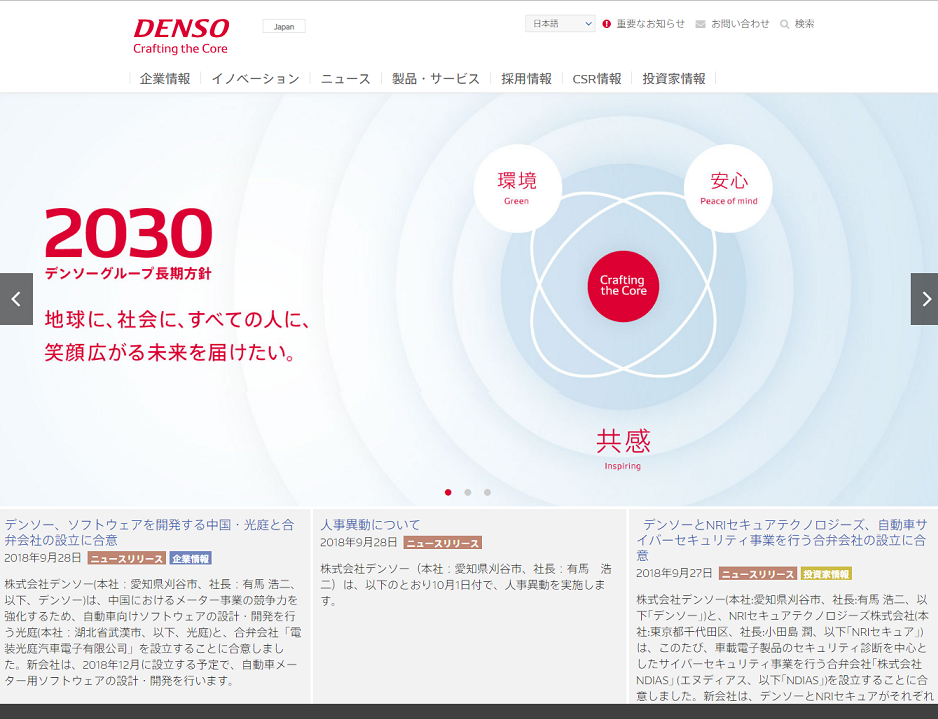Select the second carousel dot indicator

point(468,492)
